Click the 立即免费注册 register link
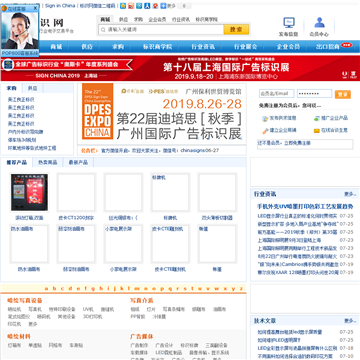 coord(297,143)
